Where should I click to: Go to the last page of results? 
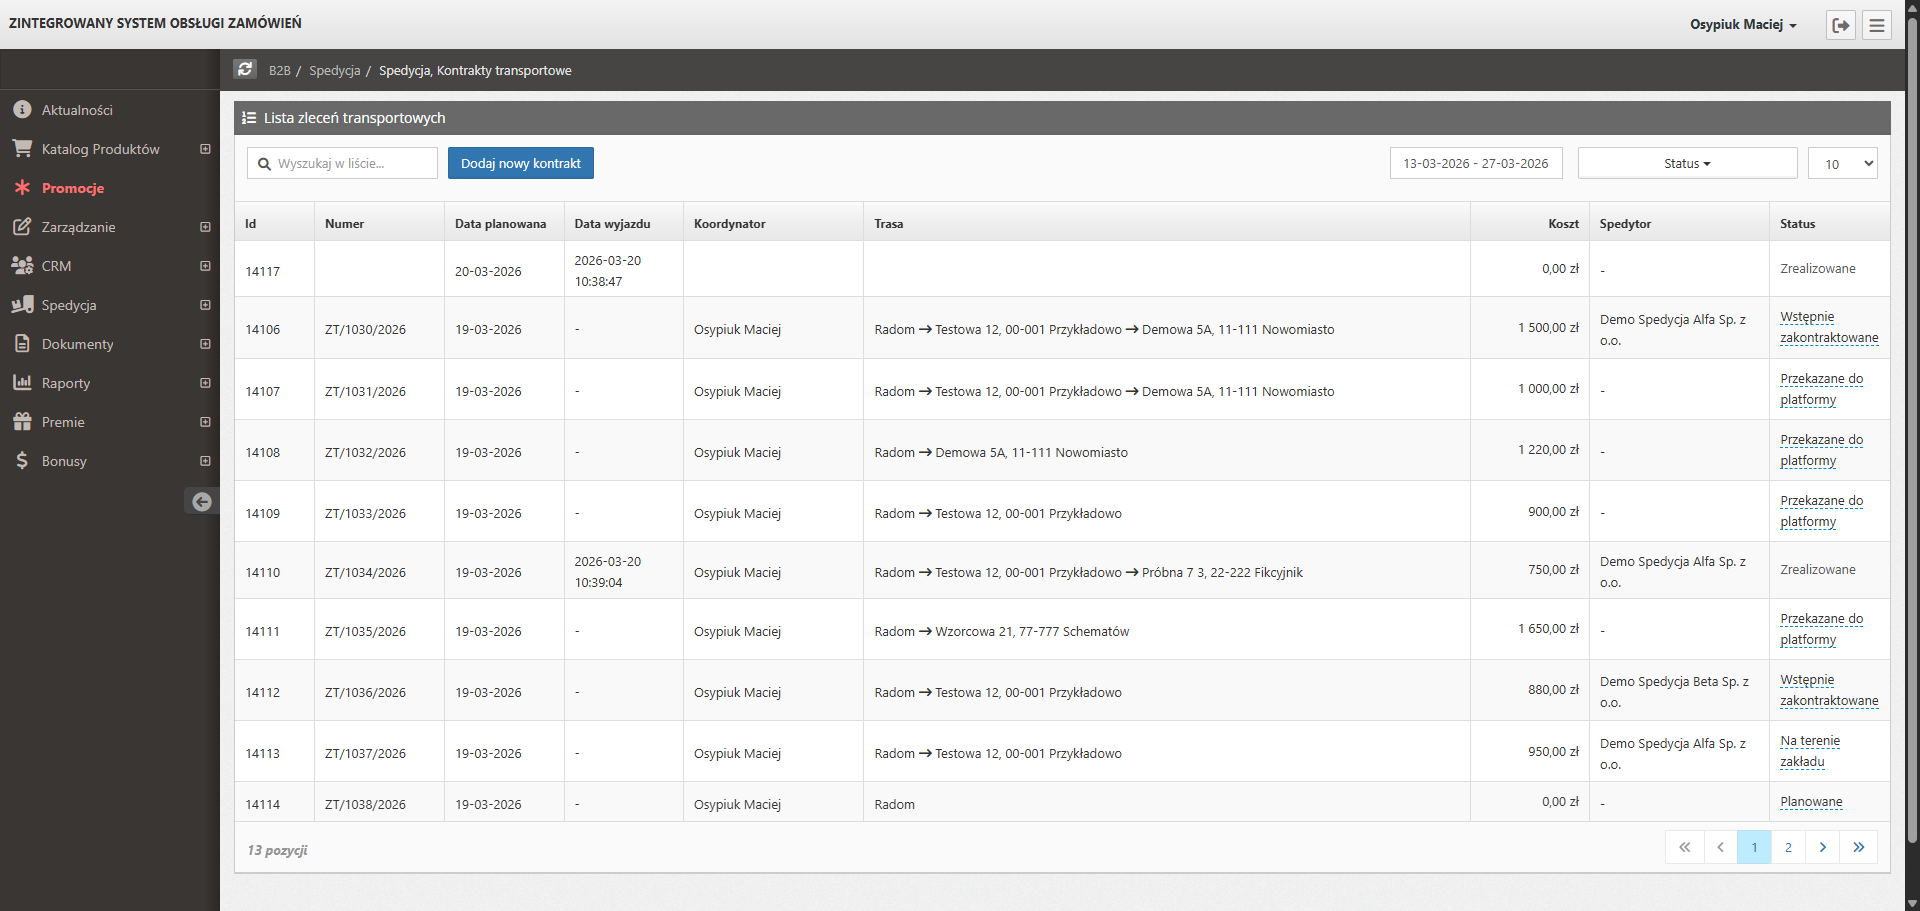pos(1859,847)
